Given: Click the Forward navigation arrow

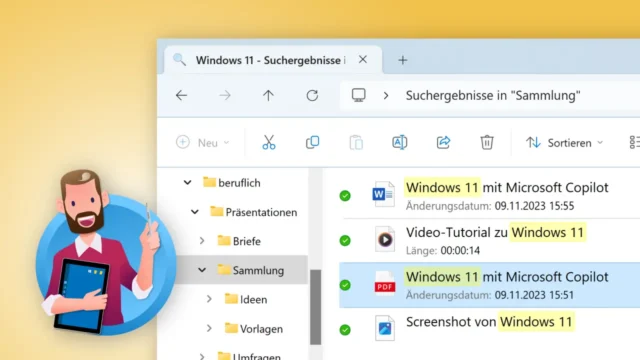Looking at the screenshot, I should click(x=225, y=96).
